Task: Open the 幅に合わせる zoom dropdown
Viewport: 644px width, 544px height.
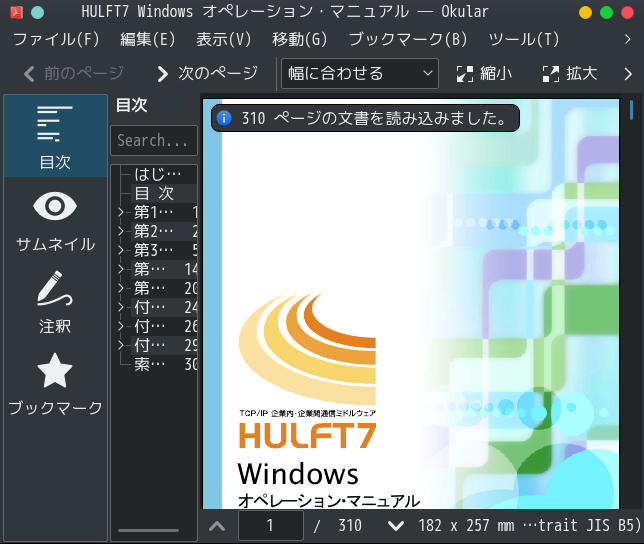Action: tap(360, 73)
